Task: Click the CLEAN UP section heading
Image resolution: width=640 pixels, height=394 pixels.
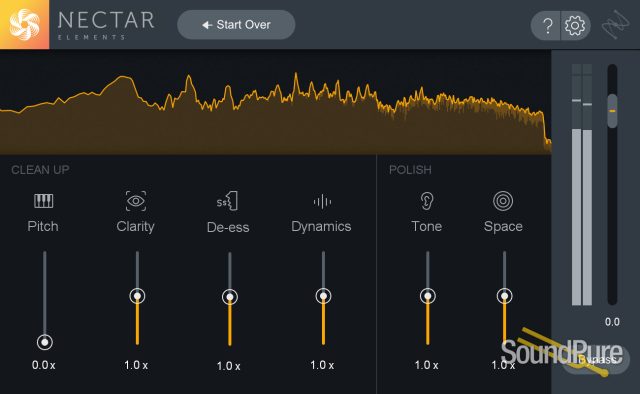Action: [x=40, y=170]
